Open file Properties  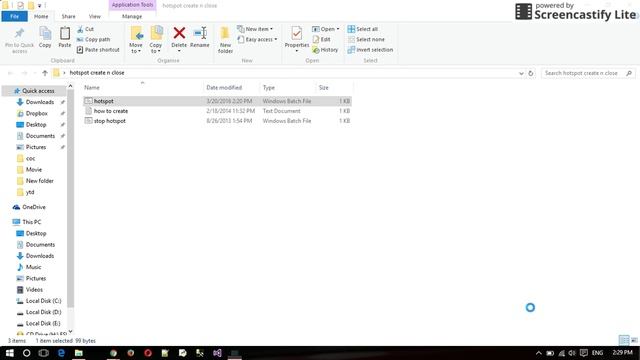pos(297,39)
